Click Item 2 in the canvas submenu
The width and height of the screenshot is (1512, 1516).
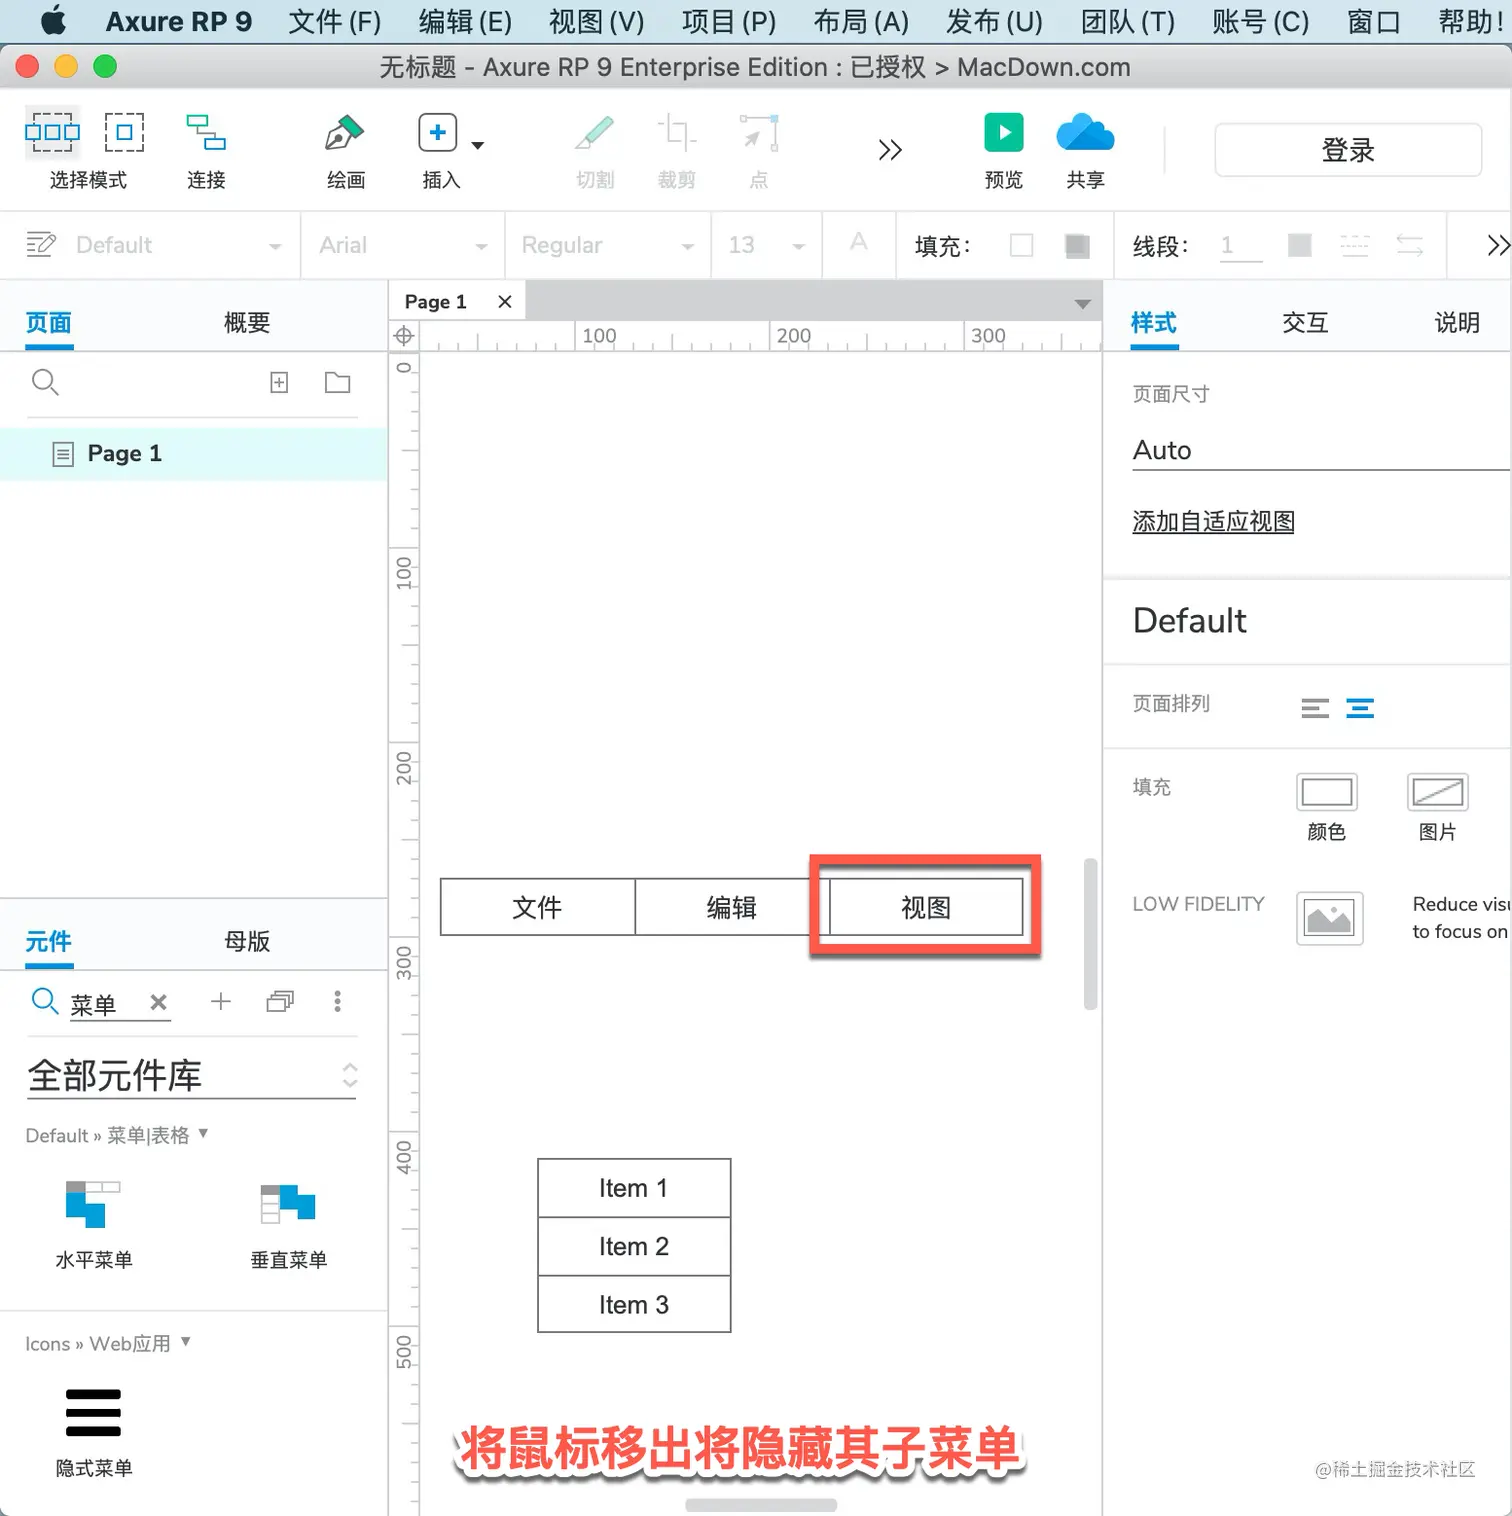tap(634, 1246)
